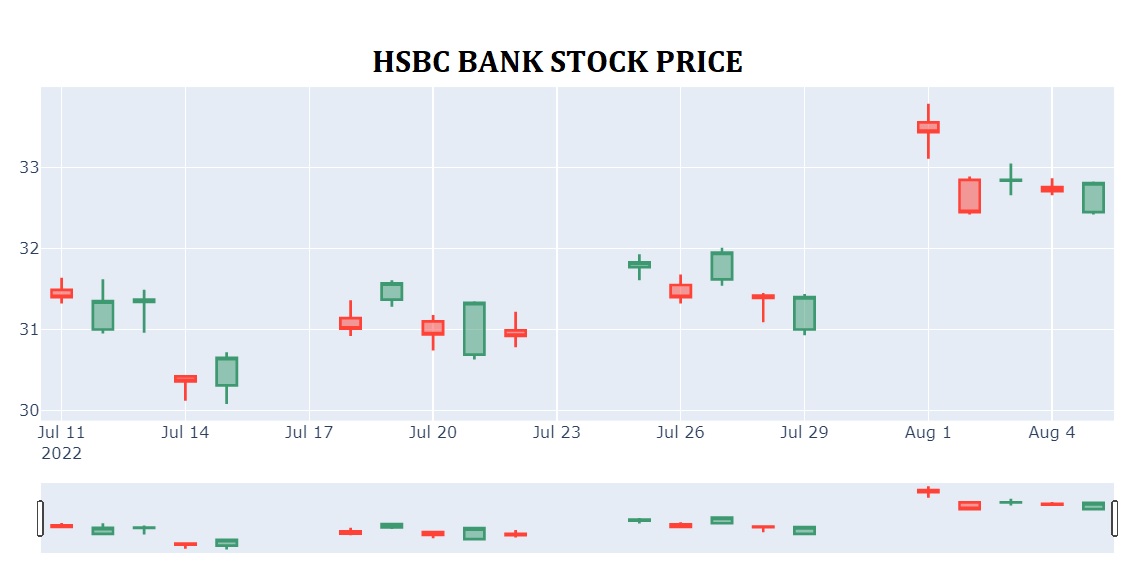The height and width of the screenshot is (565, 1140).
Task: Select the Aug 5 green candlestick
Action: pos(1093,198)
